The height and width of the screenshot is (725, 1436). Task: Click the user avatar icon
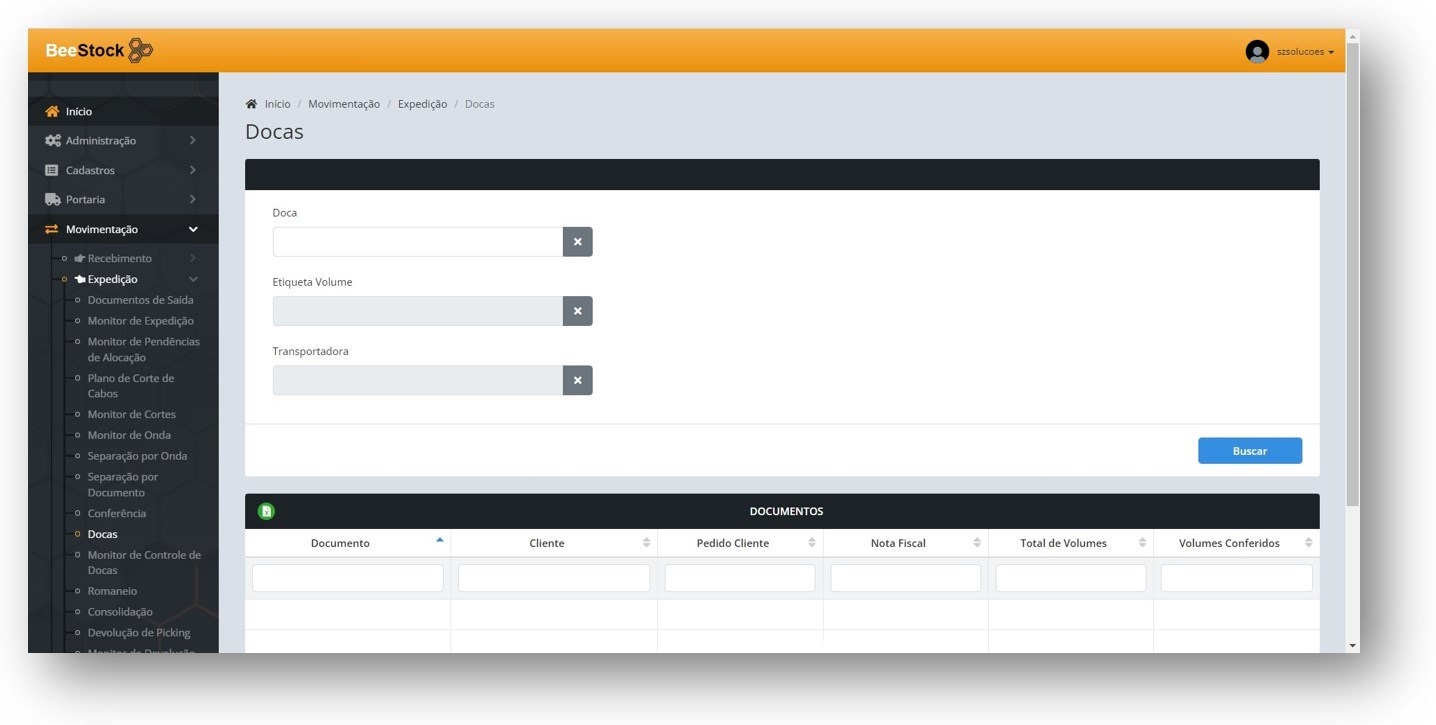pyautogui.click(x=1257, y=52)
